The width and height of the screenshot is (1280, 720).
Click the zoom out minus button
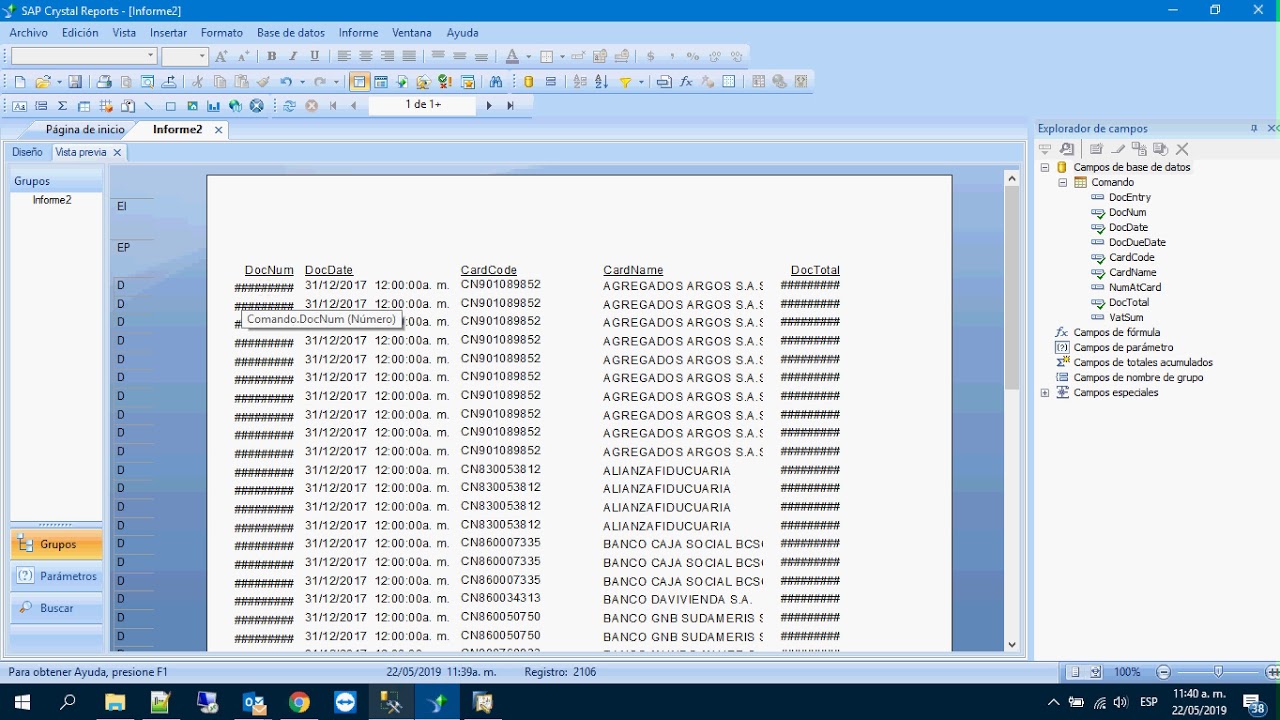(1163, 672)
